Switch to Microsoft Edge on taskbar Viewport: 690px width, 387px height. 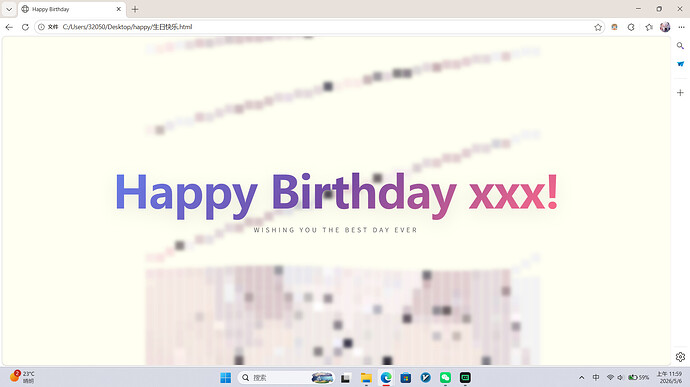386,377
